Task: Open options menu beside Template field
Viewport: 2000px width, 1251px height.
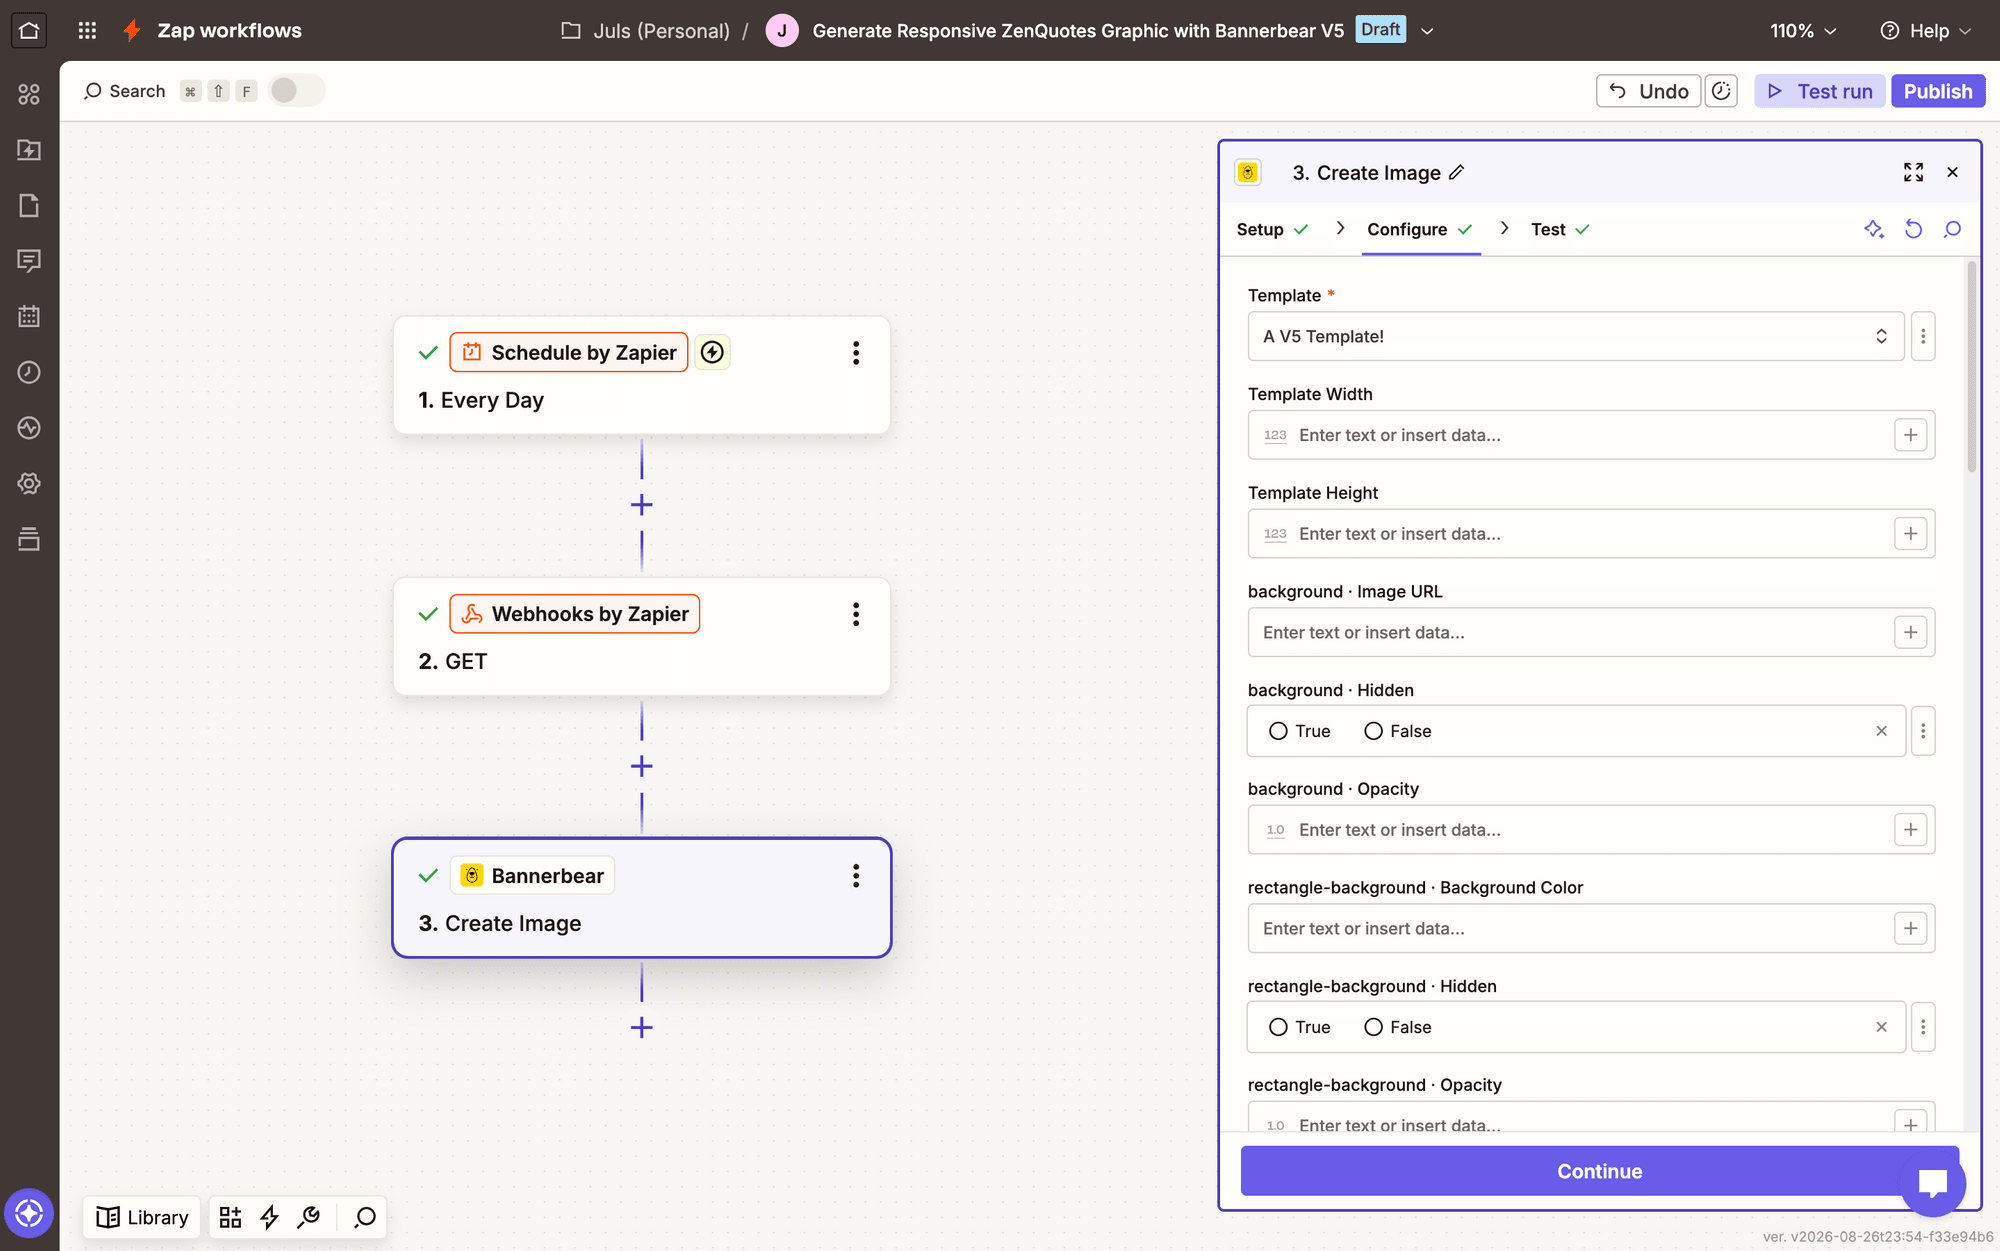Action: tap(1922, 336)
